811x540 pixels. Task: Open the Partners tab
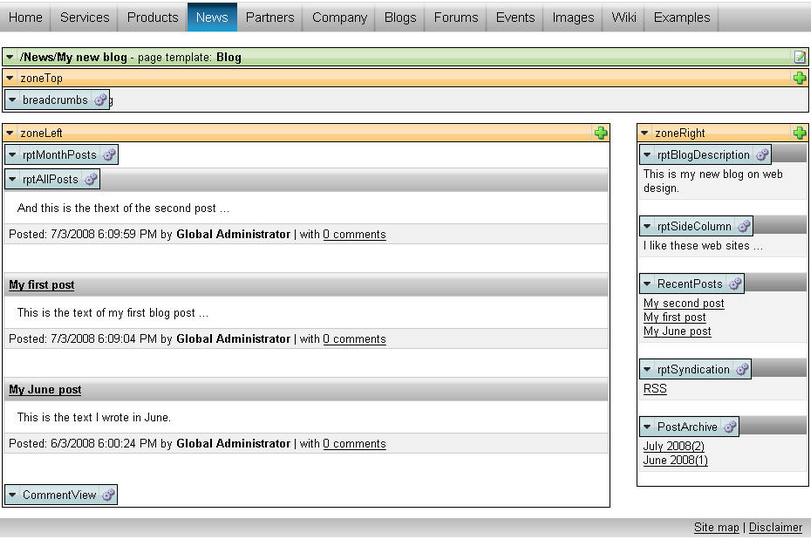coord(269,17)
